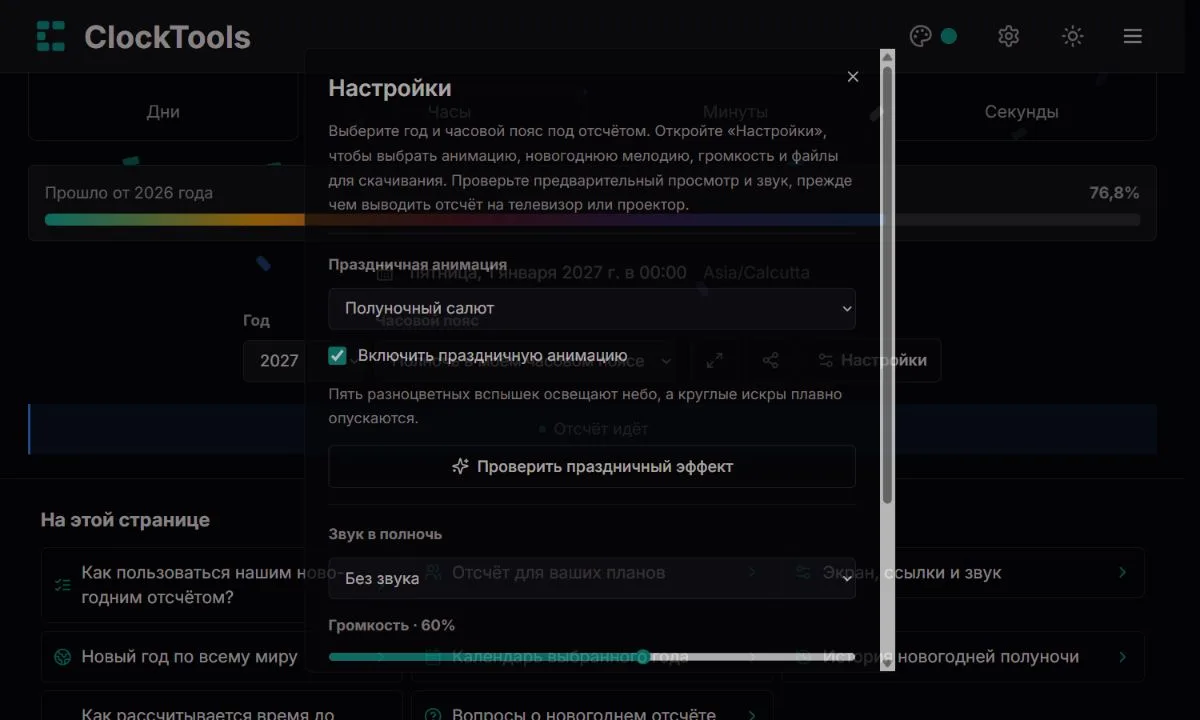The width and height of the screenshot is (1200, 720).
Task: Select the teal accent color dot
Action: pyautogui.click(x=949, y=36)
